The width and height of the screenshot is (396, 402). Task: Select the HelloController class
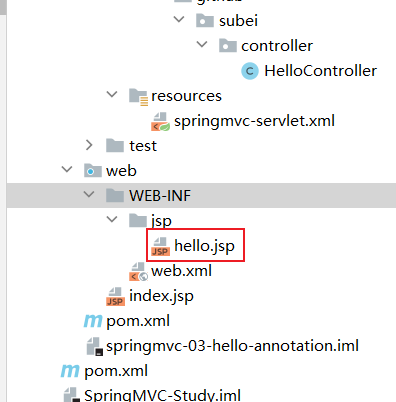(x=320, y=71)
